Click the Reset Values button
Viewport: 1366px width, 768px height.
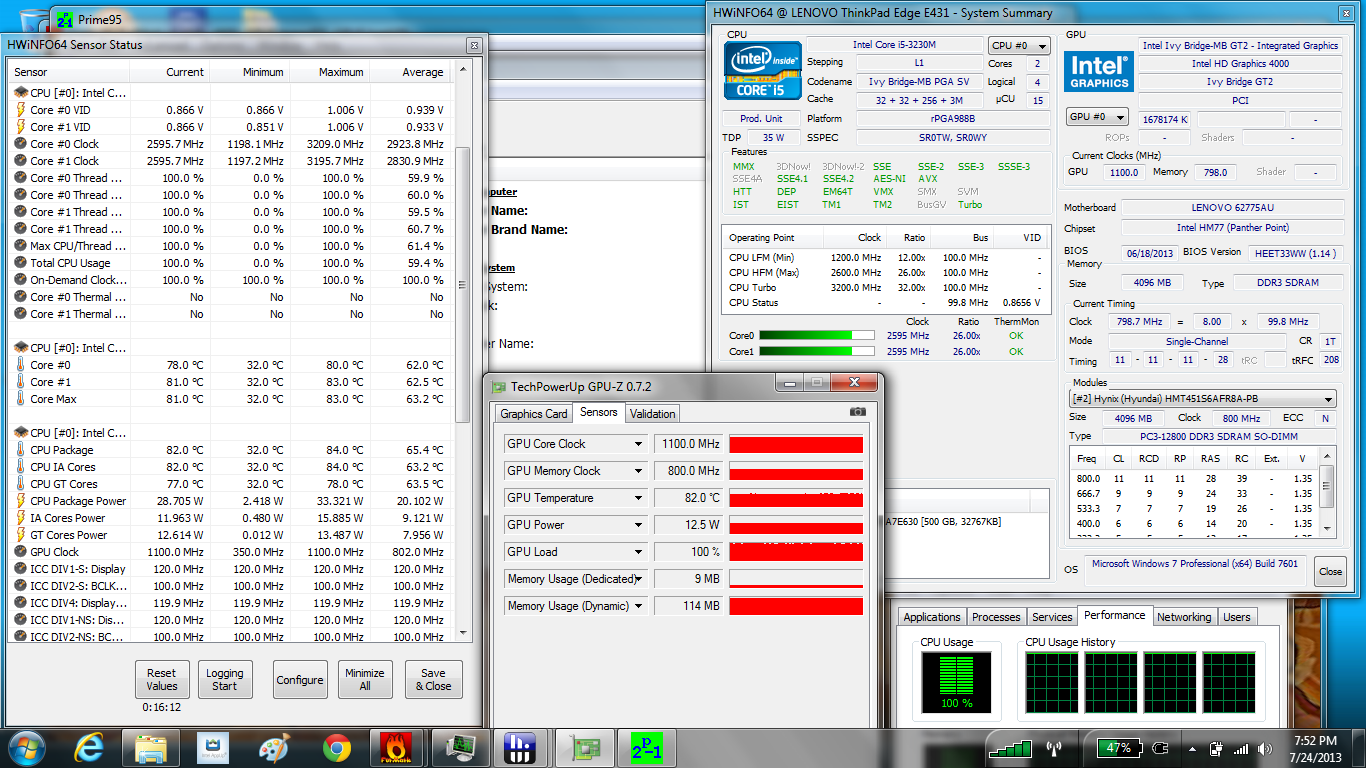161,680
